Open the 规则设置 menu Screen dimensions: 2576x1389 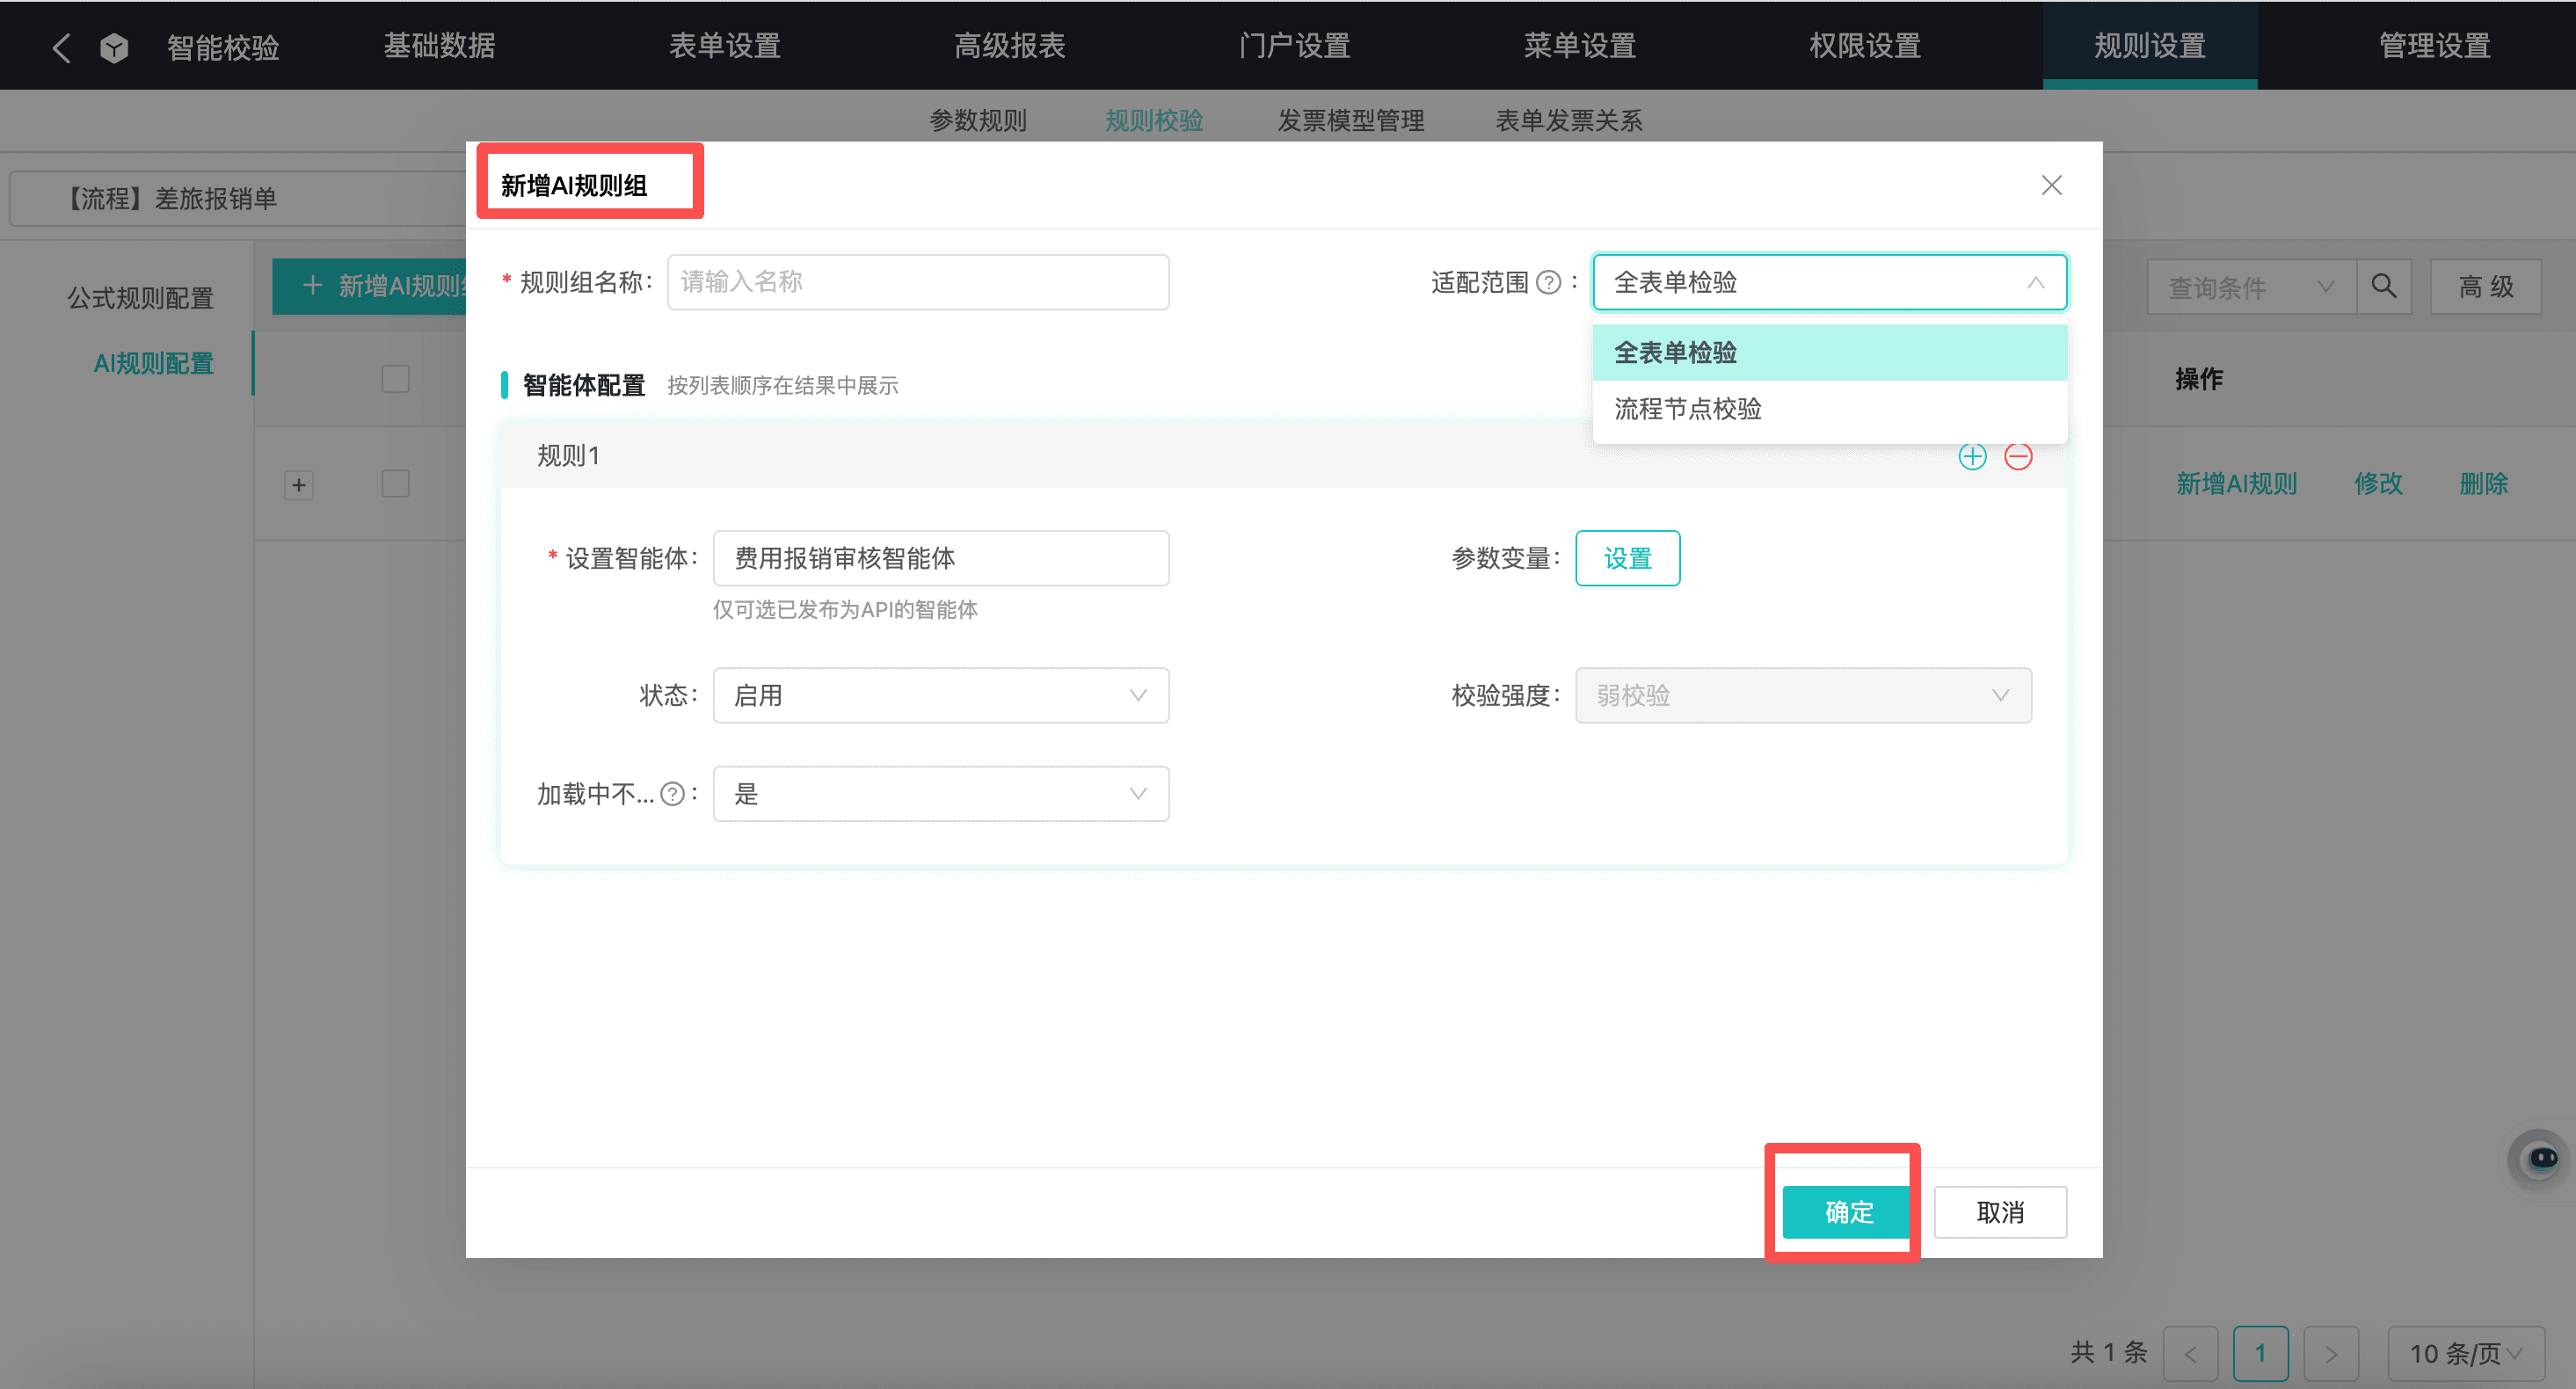click(x=2149, y=46)
